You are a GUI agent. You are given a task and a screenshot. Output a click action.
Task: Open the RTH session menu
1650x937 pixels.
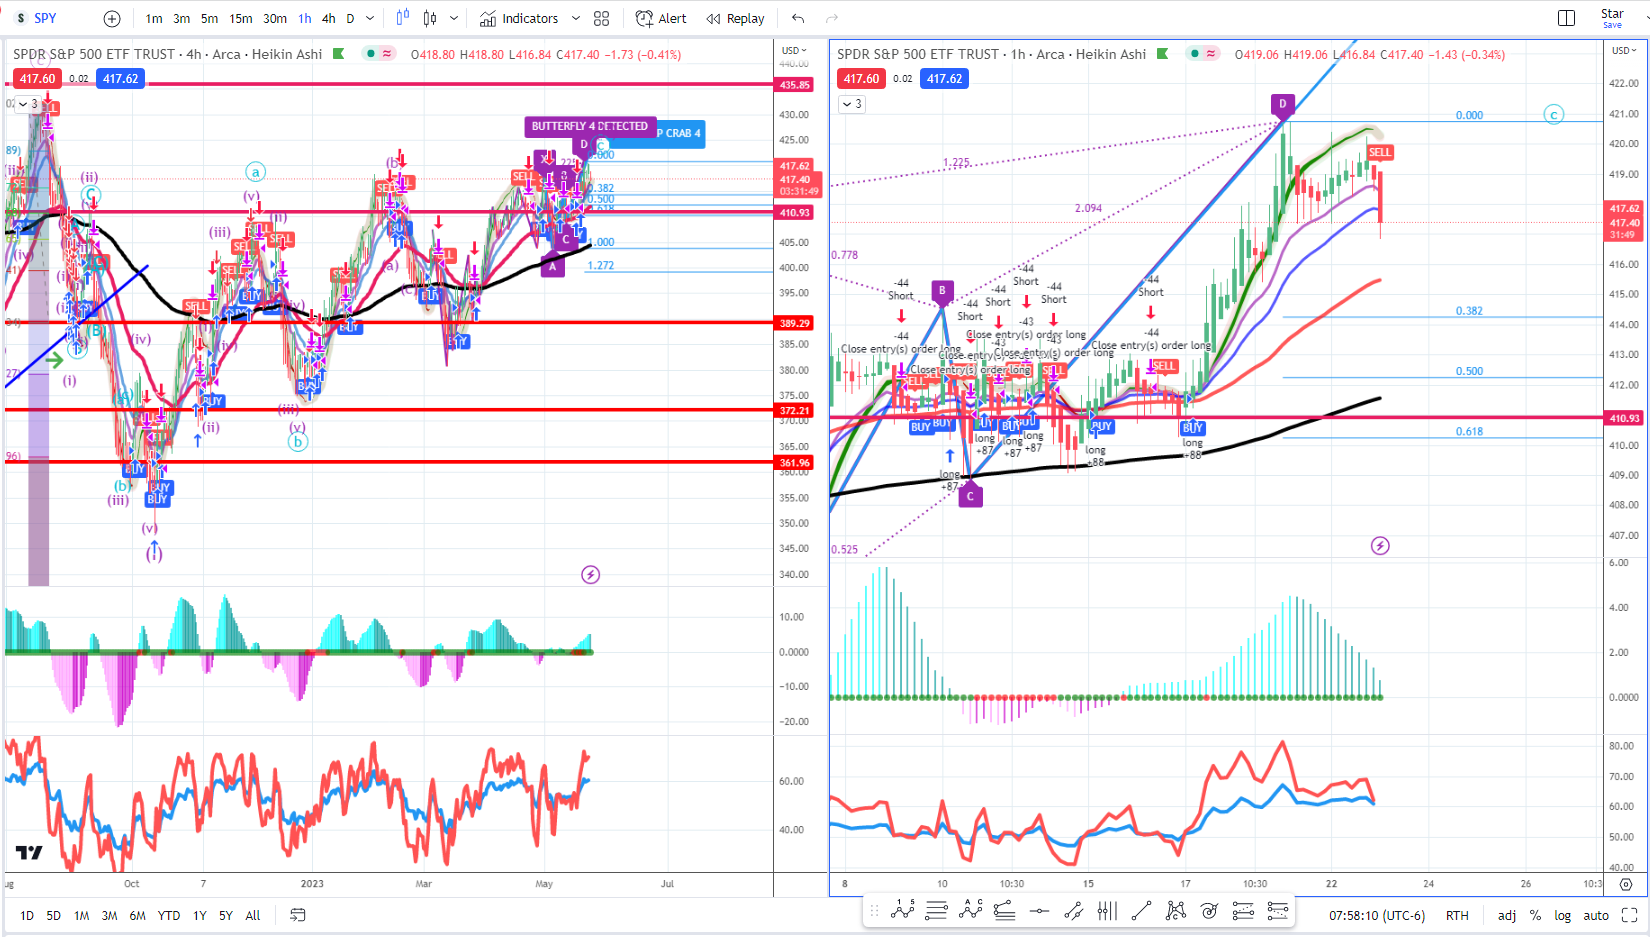[x=1457, y=915]
